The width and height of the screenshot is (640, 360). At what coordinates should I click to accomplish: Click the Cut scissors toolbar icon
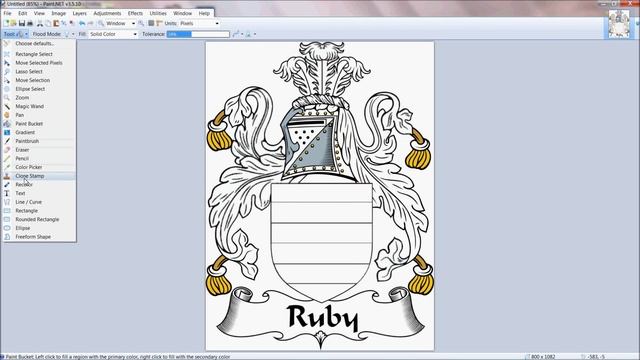[x=40, y=23]
